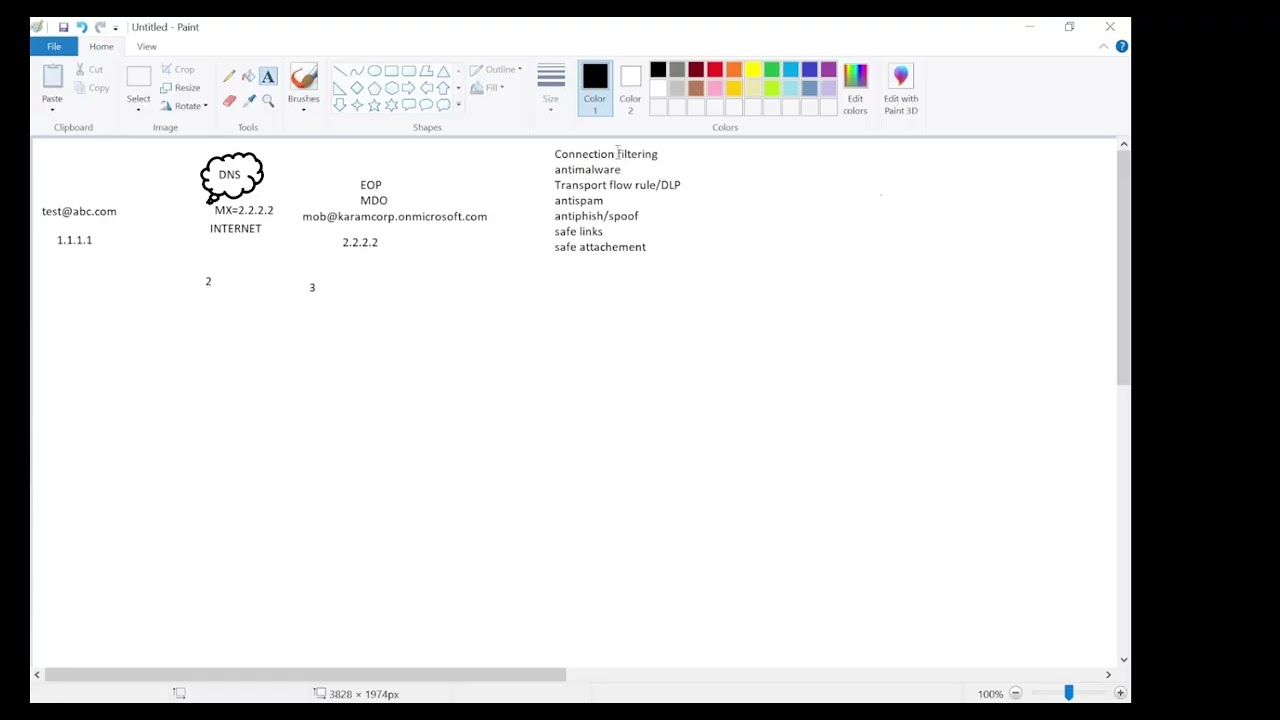Choose the Curve shape
This screenshot has height=720, width=1280.
(x=357, y=71)
